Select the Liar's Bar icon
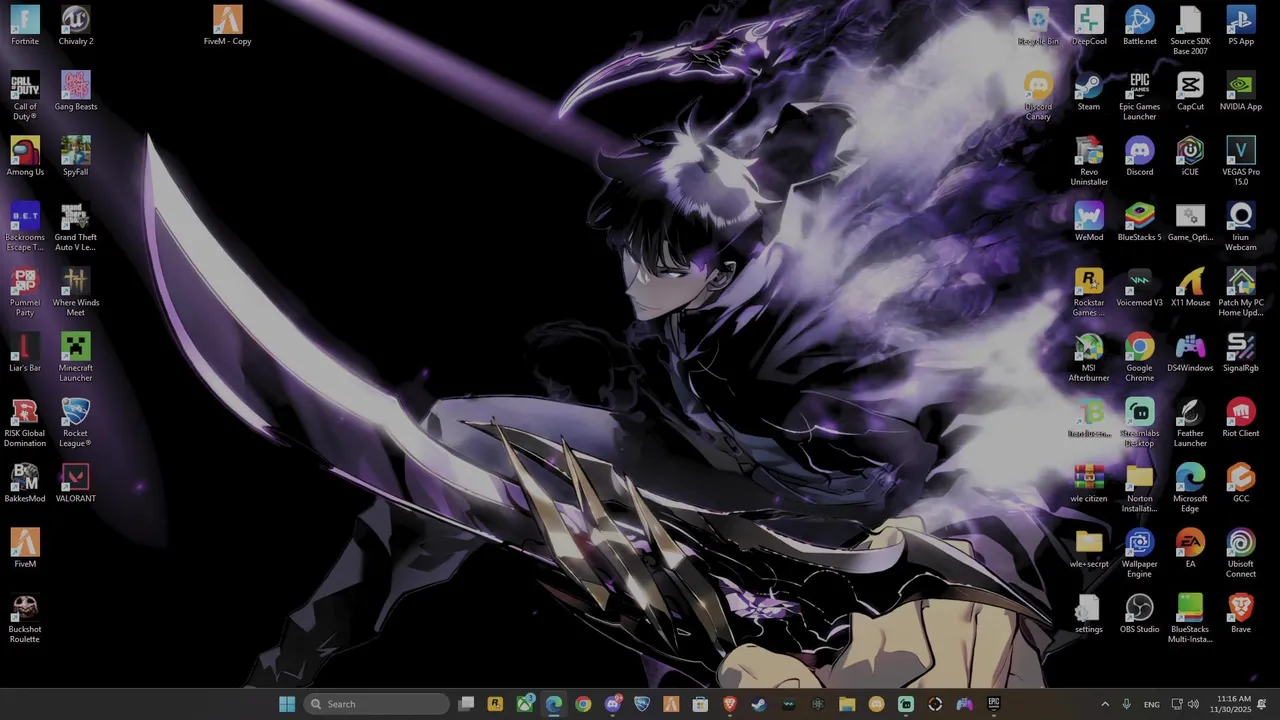Image resolution: width=1280 pixels, height=720 pixels. point(25,352)
